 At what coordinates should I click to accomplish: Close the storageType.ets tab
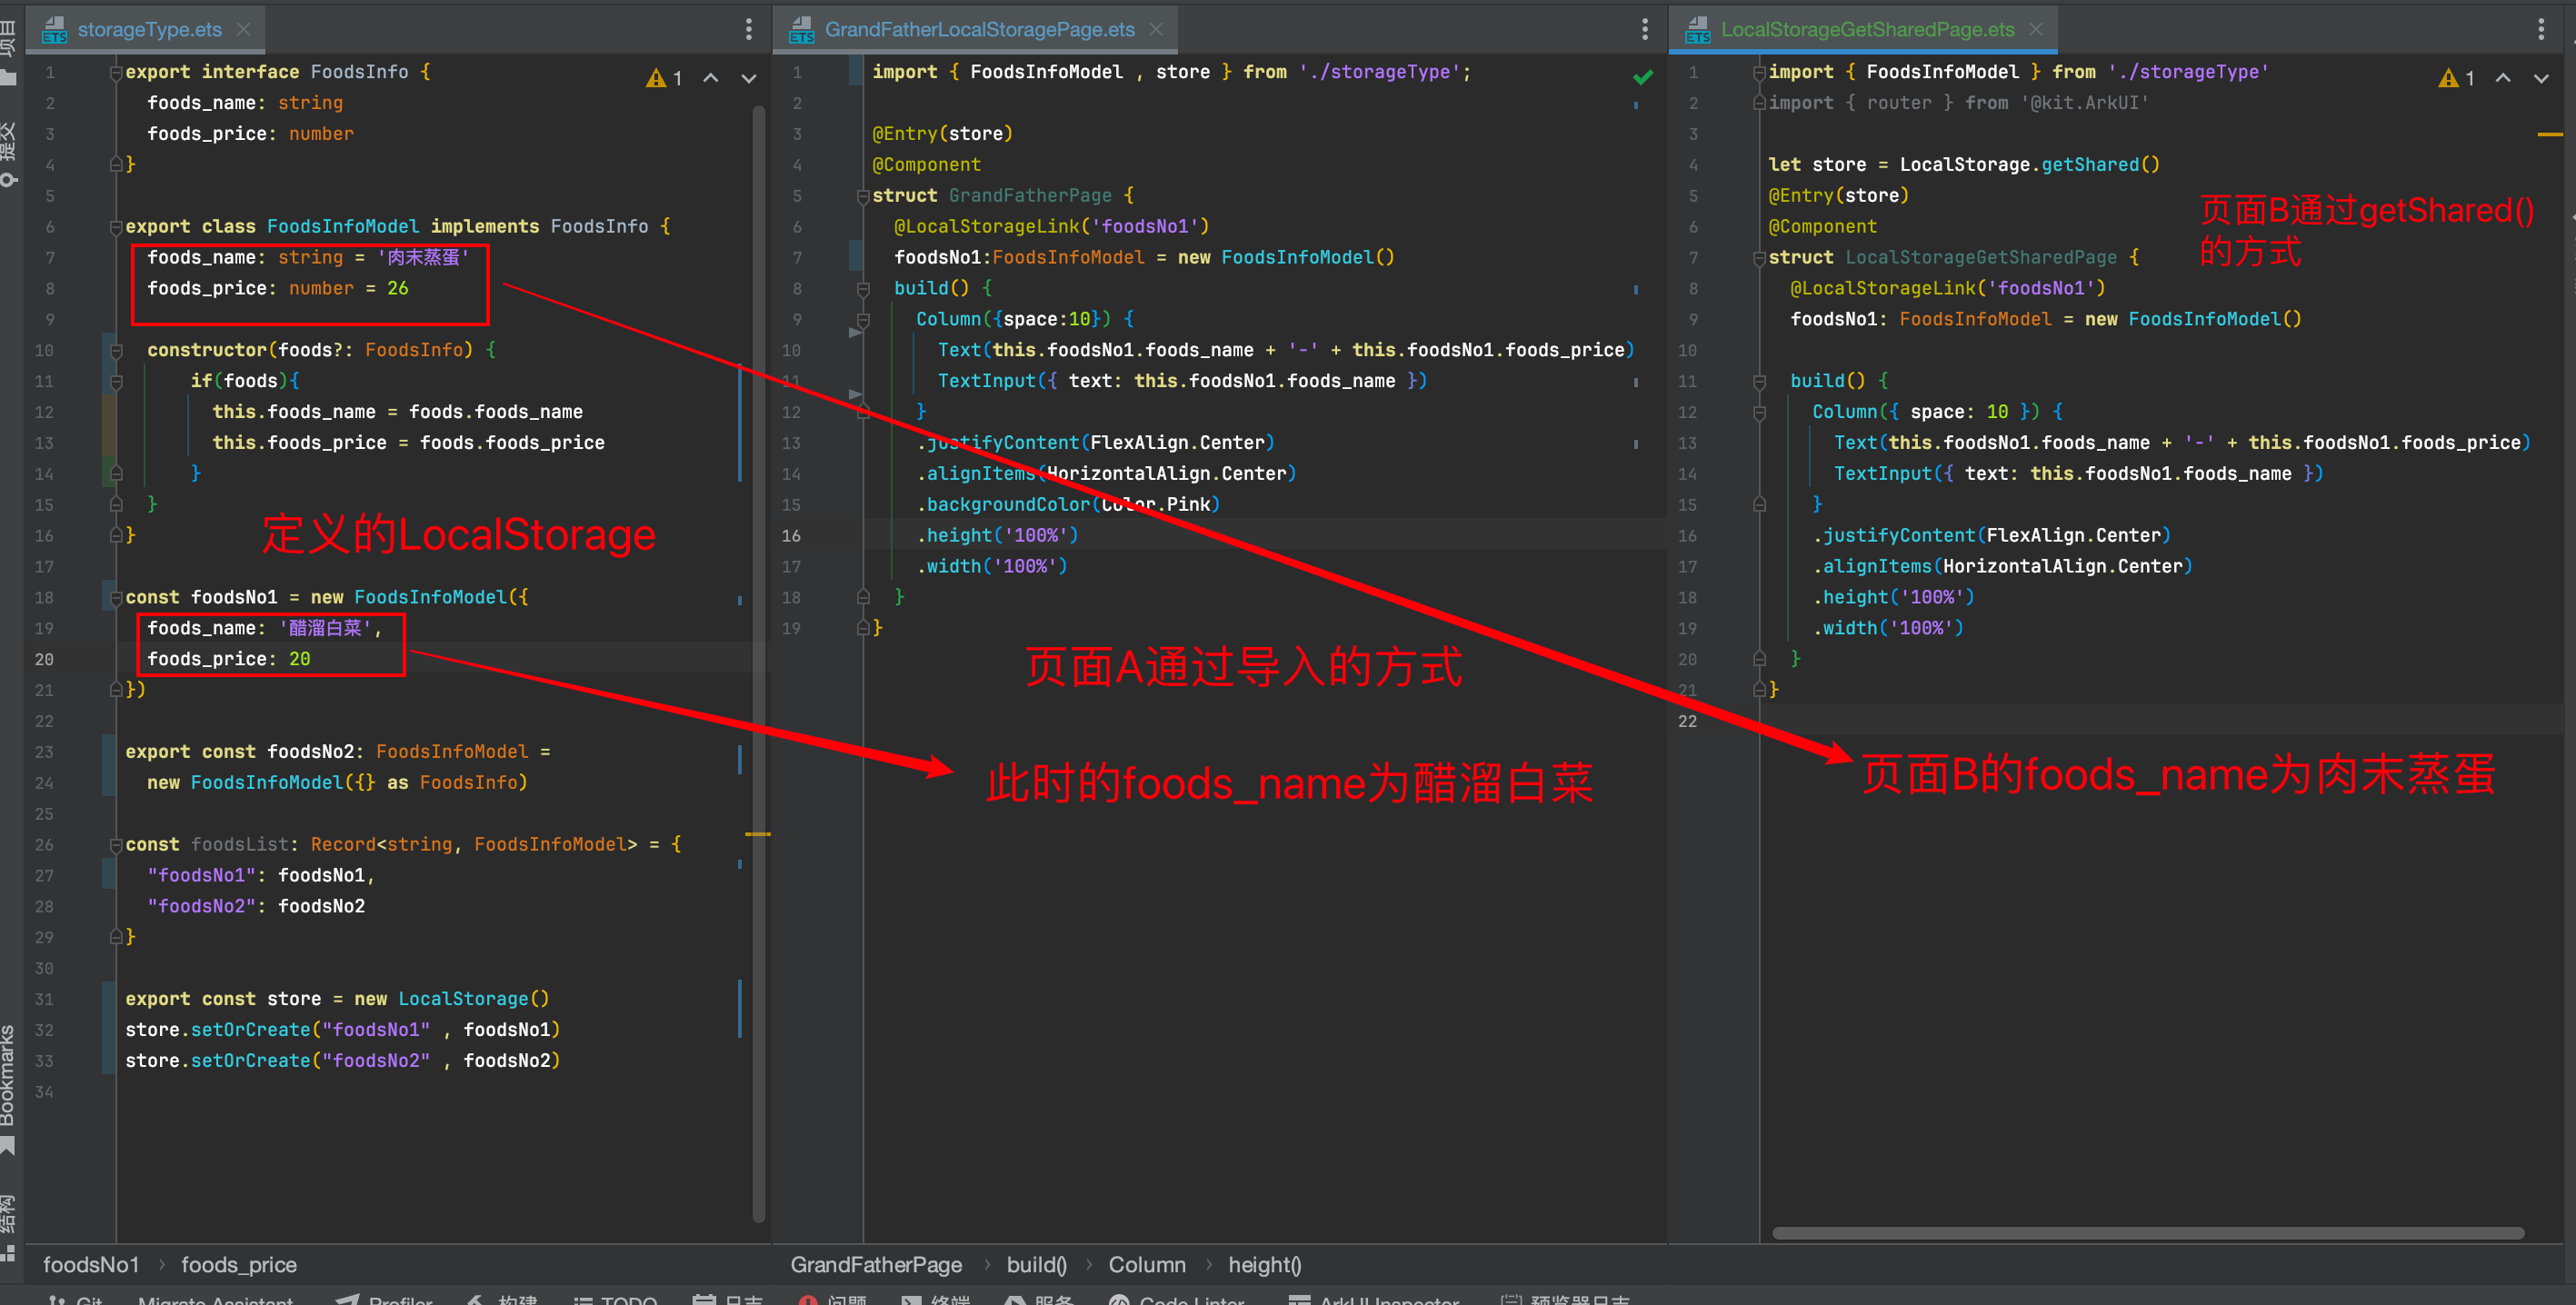pyautogui.click(x=243, y=29)
